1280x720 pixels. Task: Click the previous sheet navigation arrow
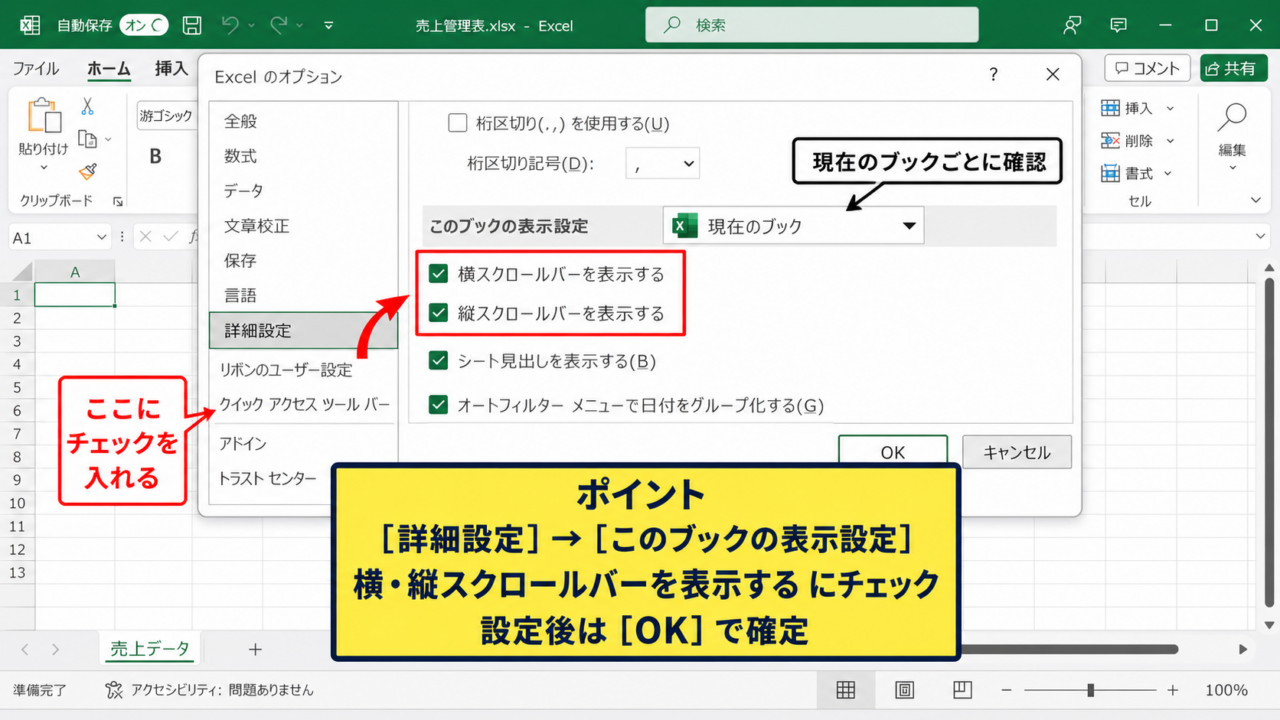coord(25,650)
